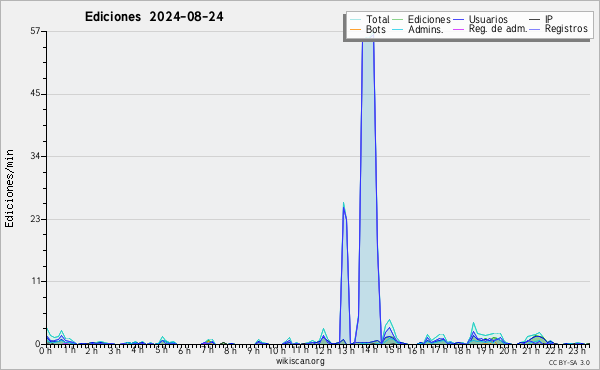This screenshot has height=370, width=600.
Task: Click the '13 h' x-axis label
Action: [x=346, y=351]
